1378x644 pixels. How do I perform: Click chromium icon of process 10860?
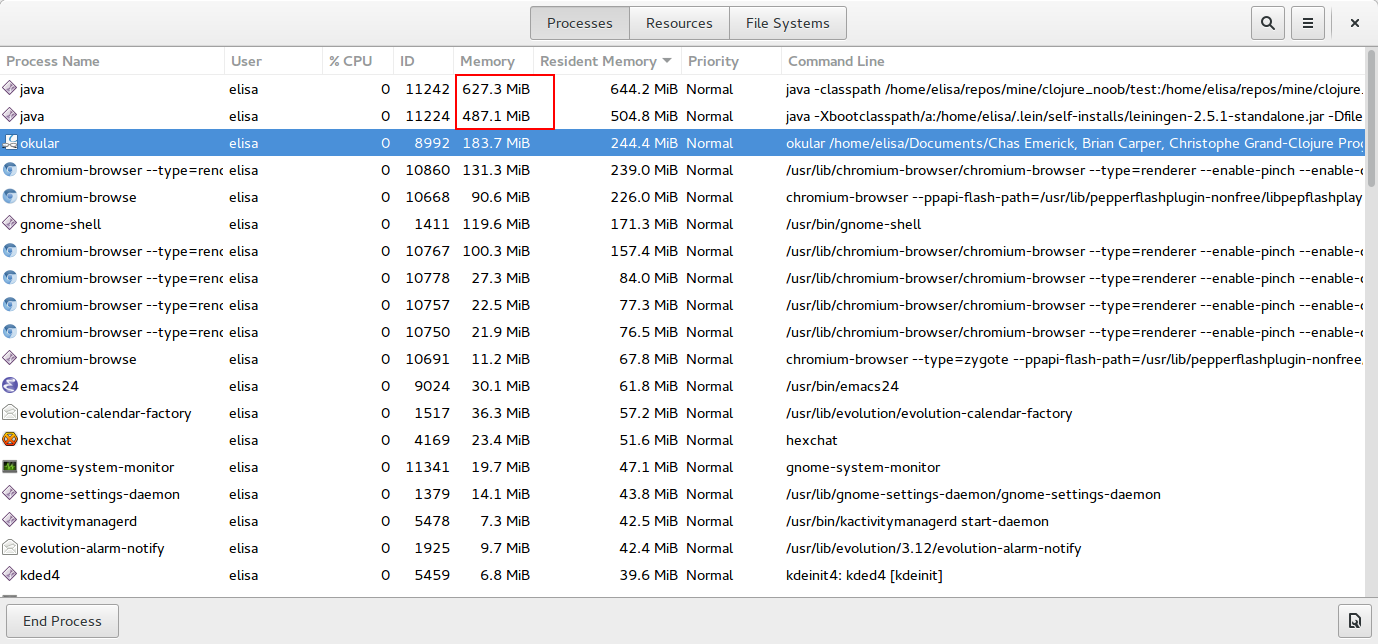click(x=10, y=170)
